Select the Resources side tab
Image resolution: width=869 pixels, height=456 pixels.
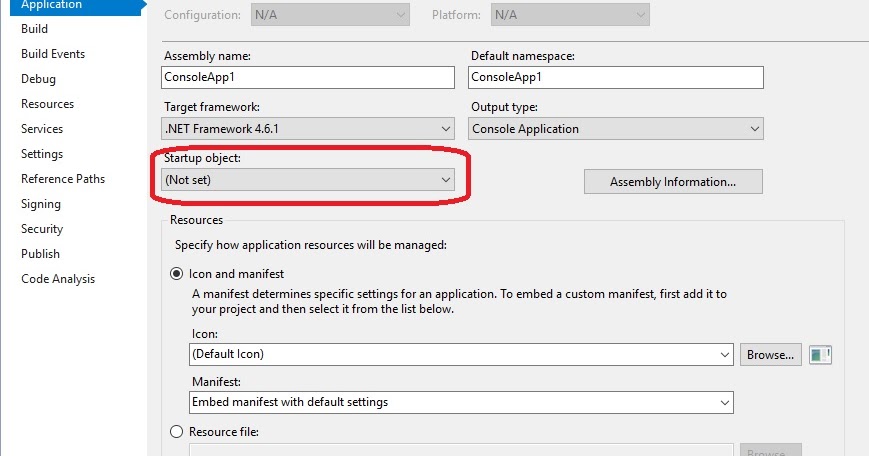click(47, 104)
